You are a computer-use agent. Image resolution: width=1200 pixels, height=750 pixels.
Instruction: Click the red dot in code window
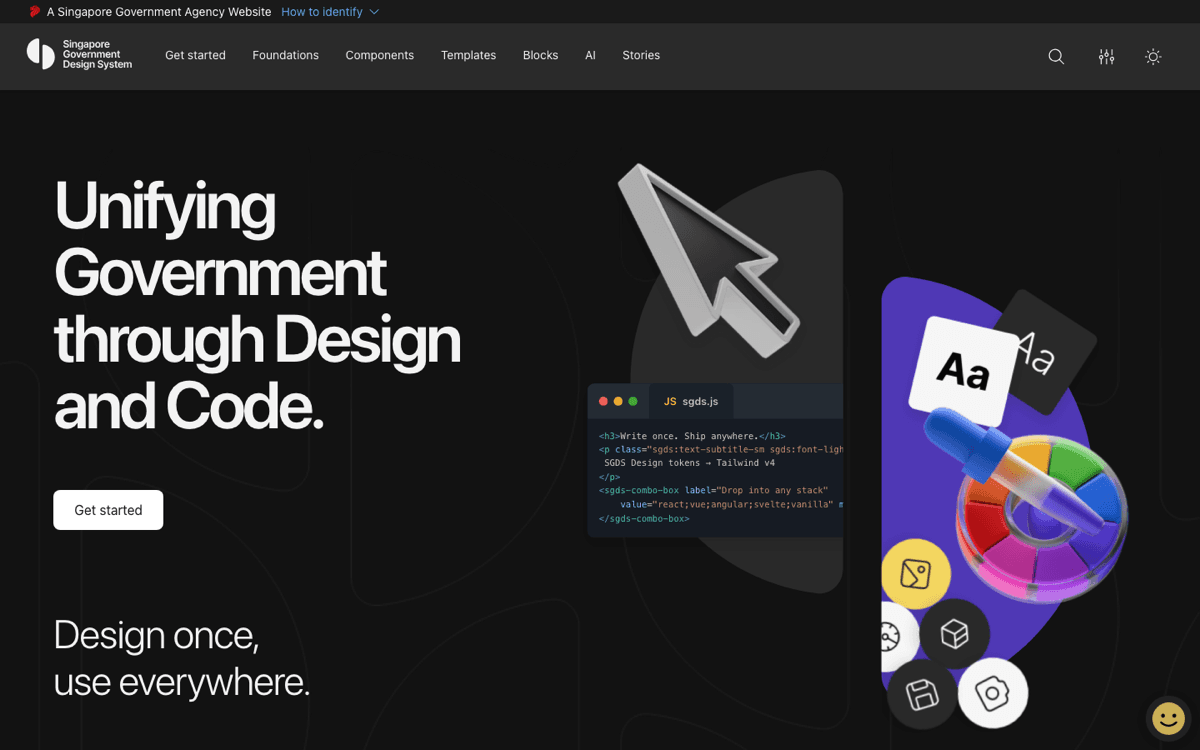click(603, 401)
